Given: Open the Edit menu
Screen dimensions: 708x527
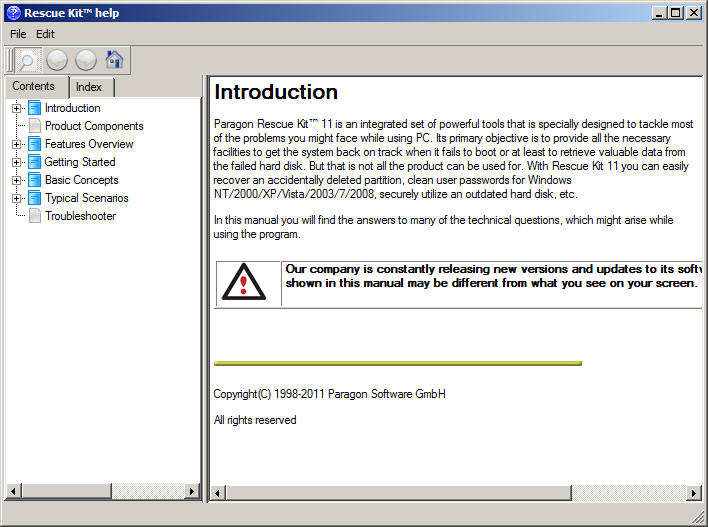Looking at the screenshot, I should click(45, 34).
